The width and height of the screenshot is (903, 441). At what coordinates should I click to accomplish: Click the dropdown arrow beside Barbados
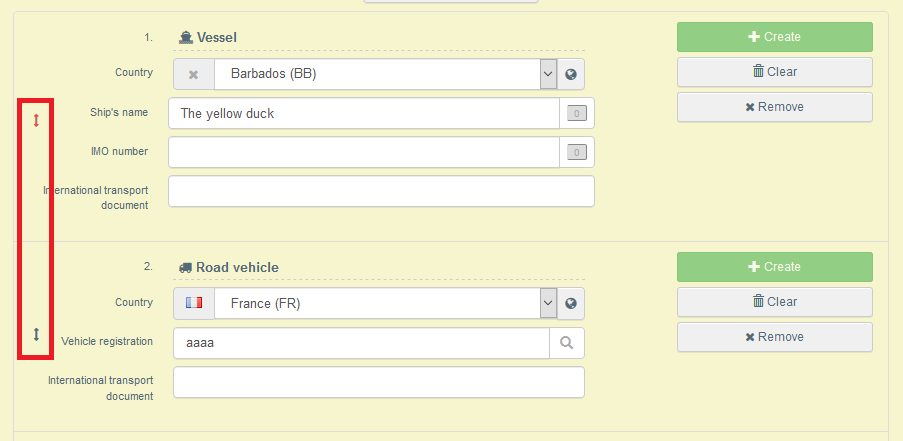pos(548,74)
